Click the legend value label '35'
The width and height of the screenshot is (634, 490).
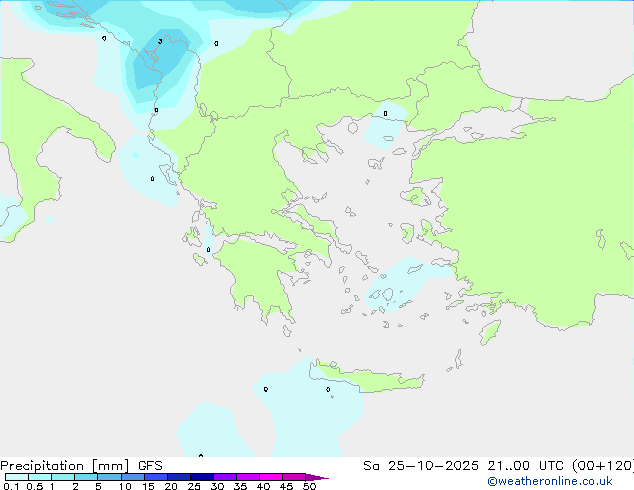tap(240, 486)
